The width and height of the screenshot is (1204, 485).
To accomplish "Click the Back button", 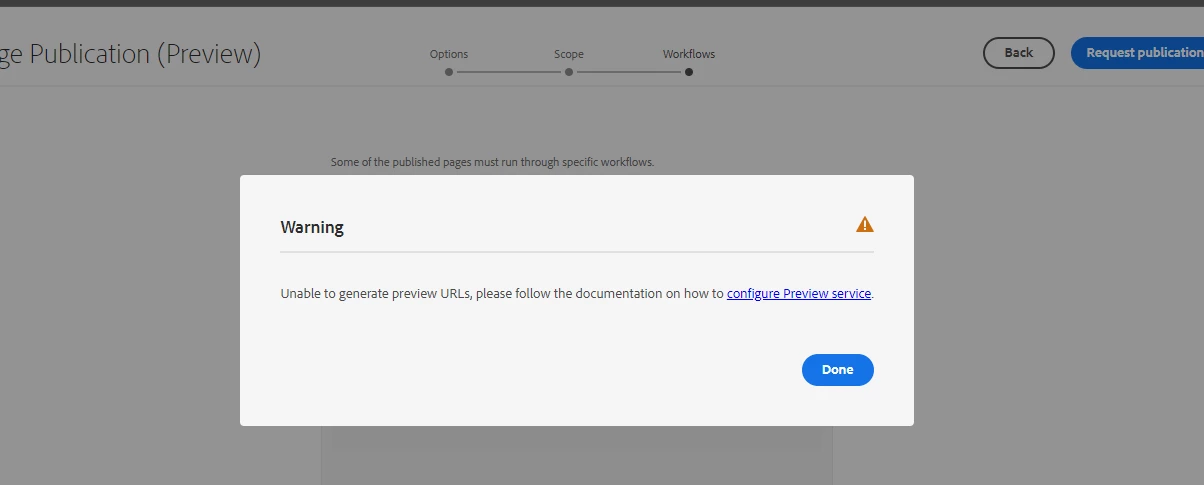I will (x=1018, y=53).
